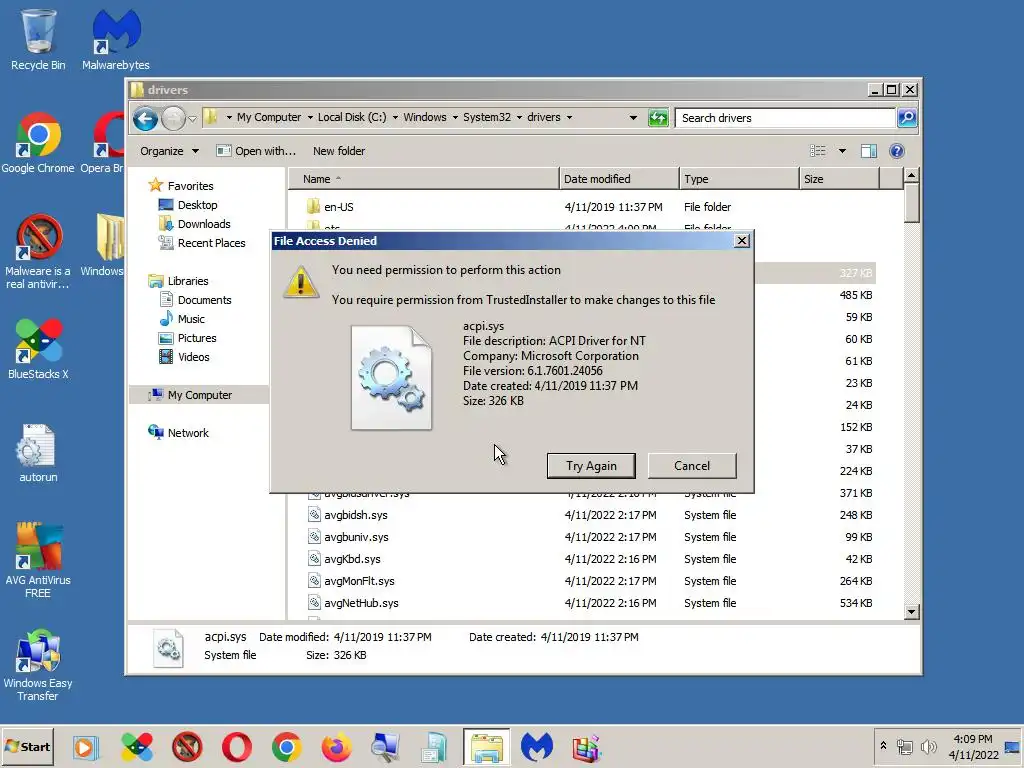Click Local Disk (C:) in the address bar

tap(352, 118)
